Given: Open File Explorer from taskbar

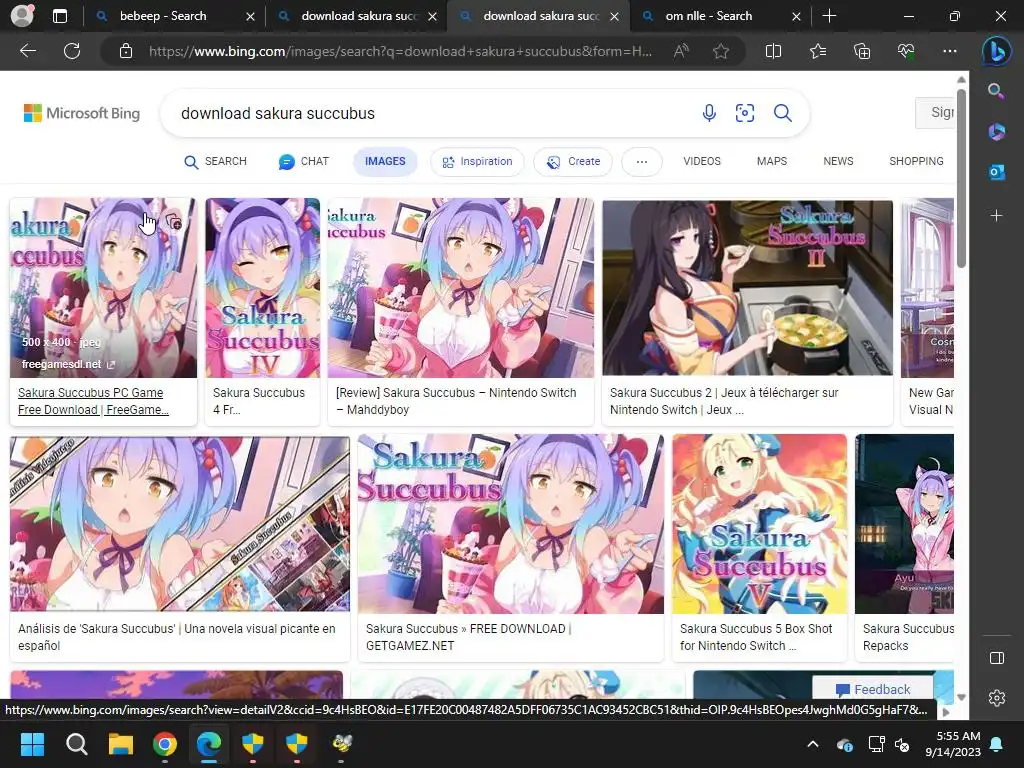Looking at the screenshot, I should 121,743.
